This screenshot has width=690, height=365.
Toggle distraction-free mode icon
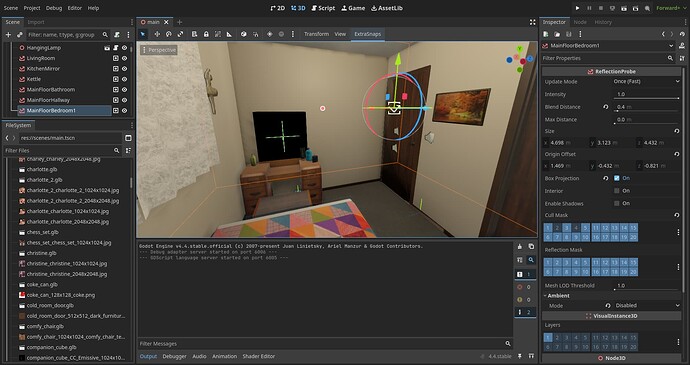coord(532,22)
